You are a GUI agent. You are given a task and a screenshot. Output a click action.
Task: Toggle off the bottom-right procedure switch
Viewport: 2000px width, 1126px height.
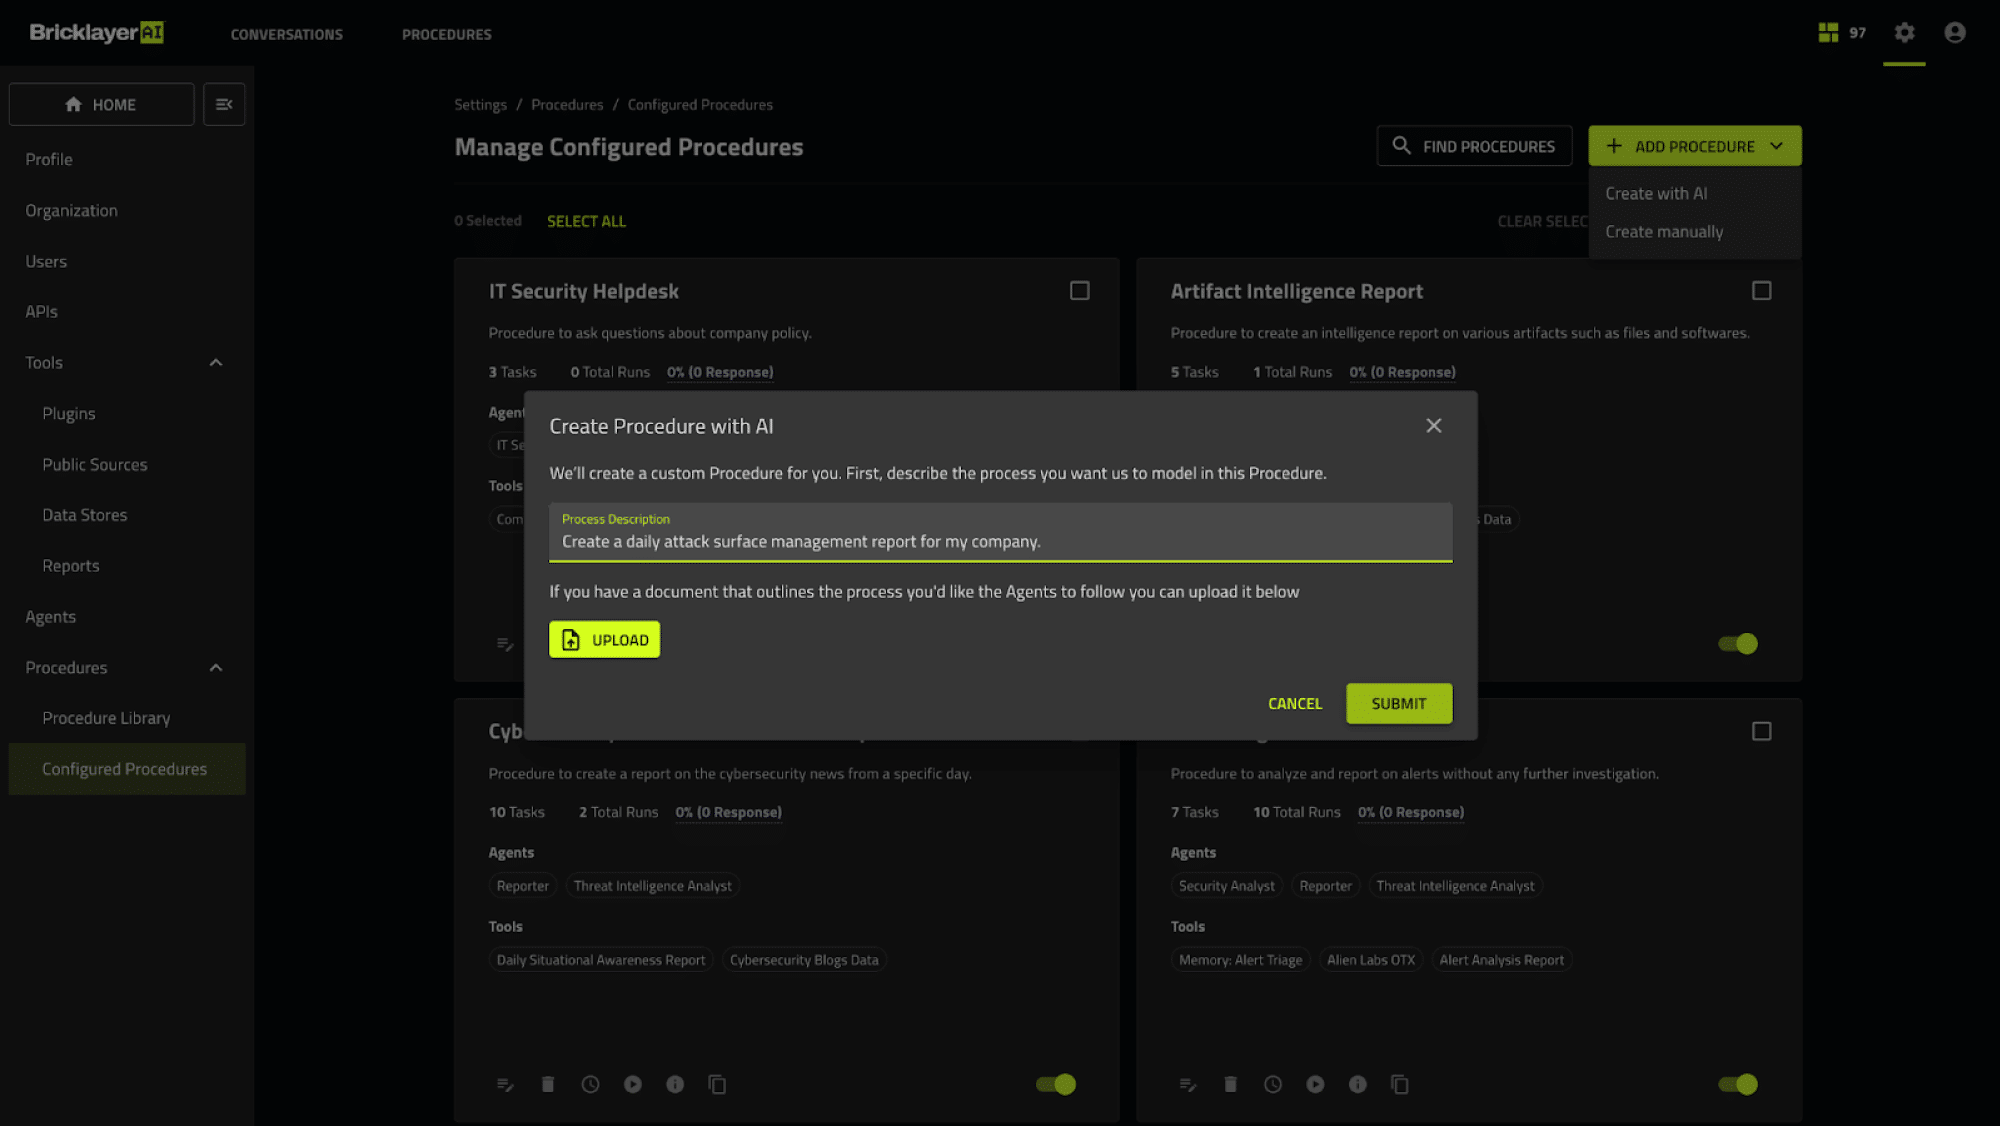click(x=1738, y=1084)
